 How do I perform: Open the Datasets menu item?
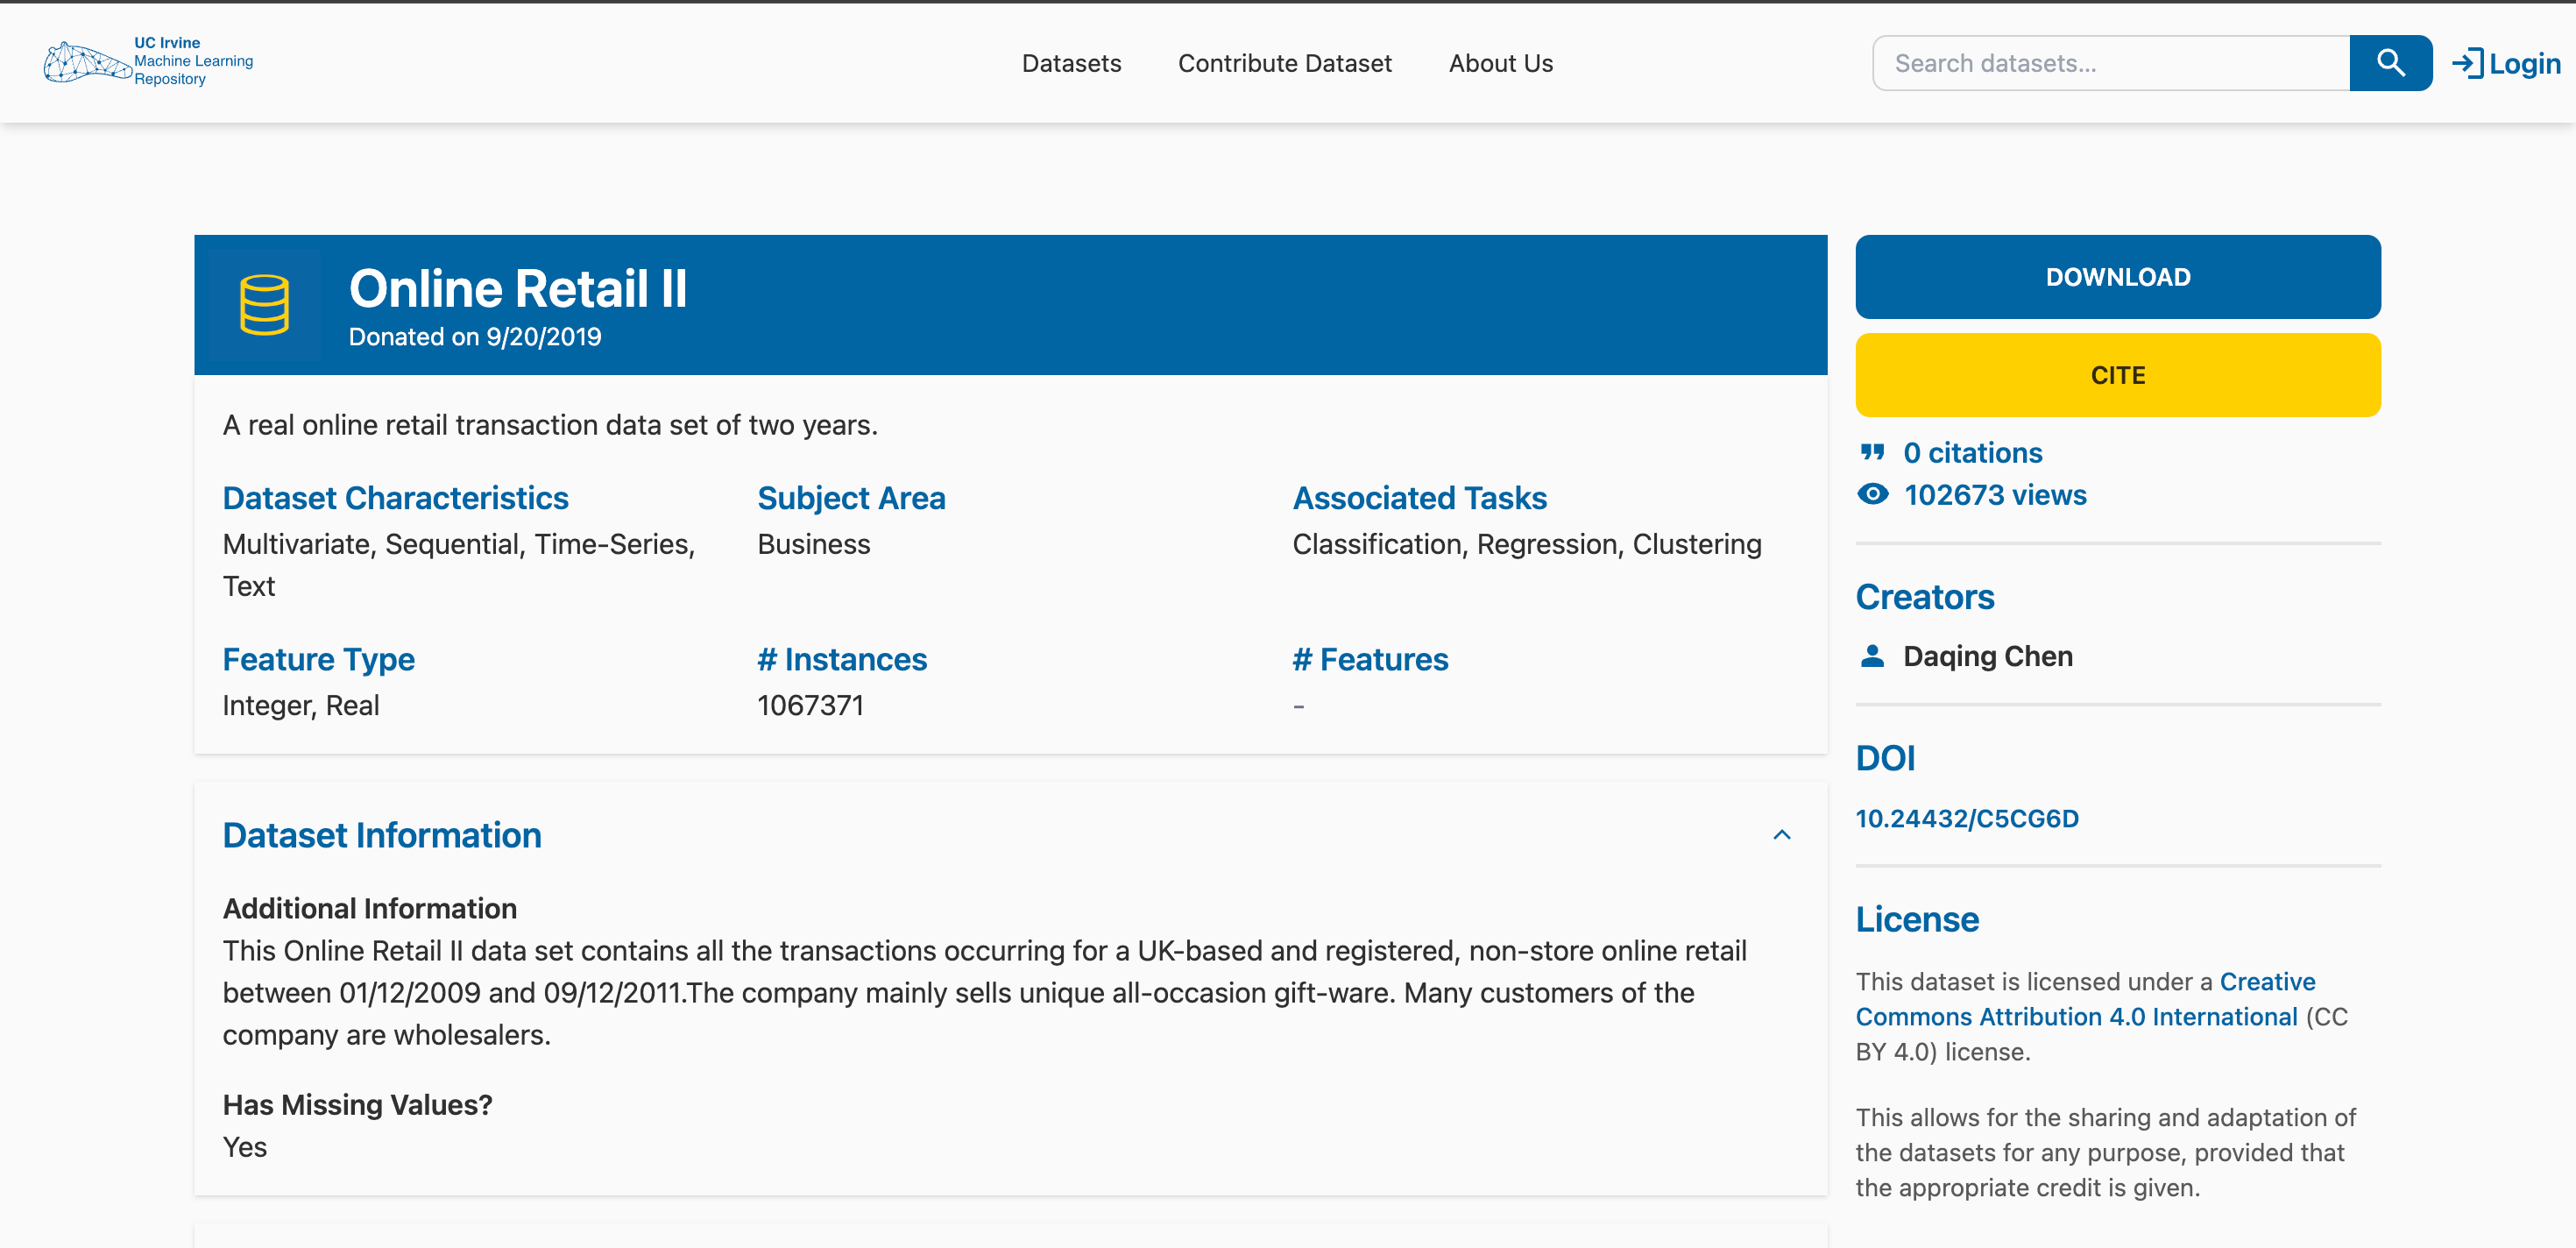click(x=1071, y=63)
